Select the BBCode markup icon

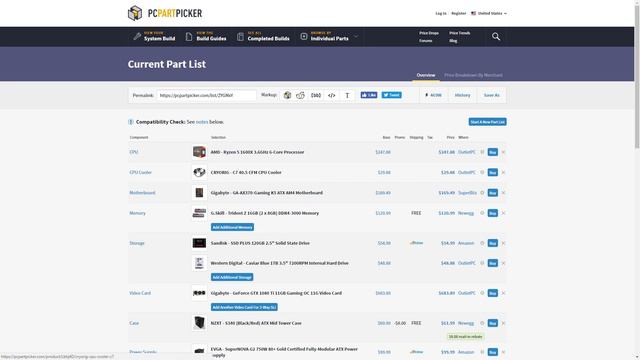coord(316,95)
